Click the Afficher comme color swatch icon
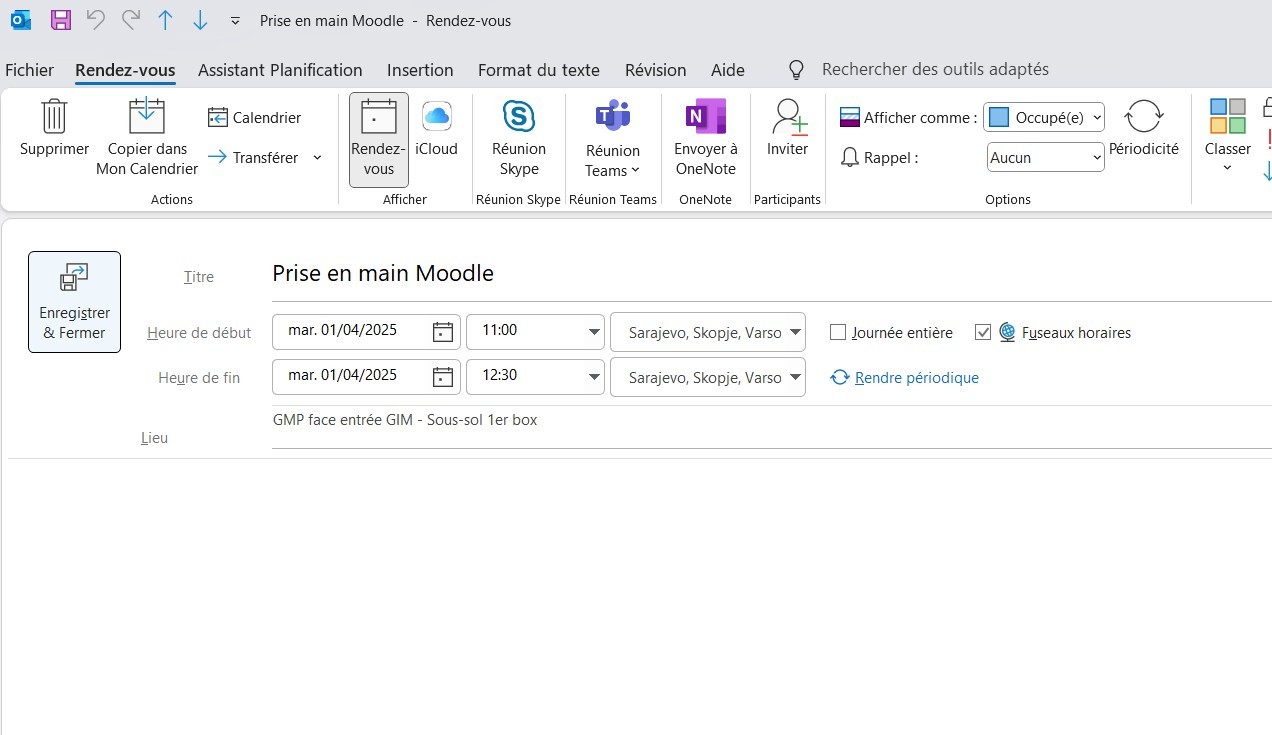This screenshot has height=735, width=1272. [x=998, y=118]
